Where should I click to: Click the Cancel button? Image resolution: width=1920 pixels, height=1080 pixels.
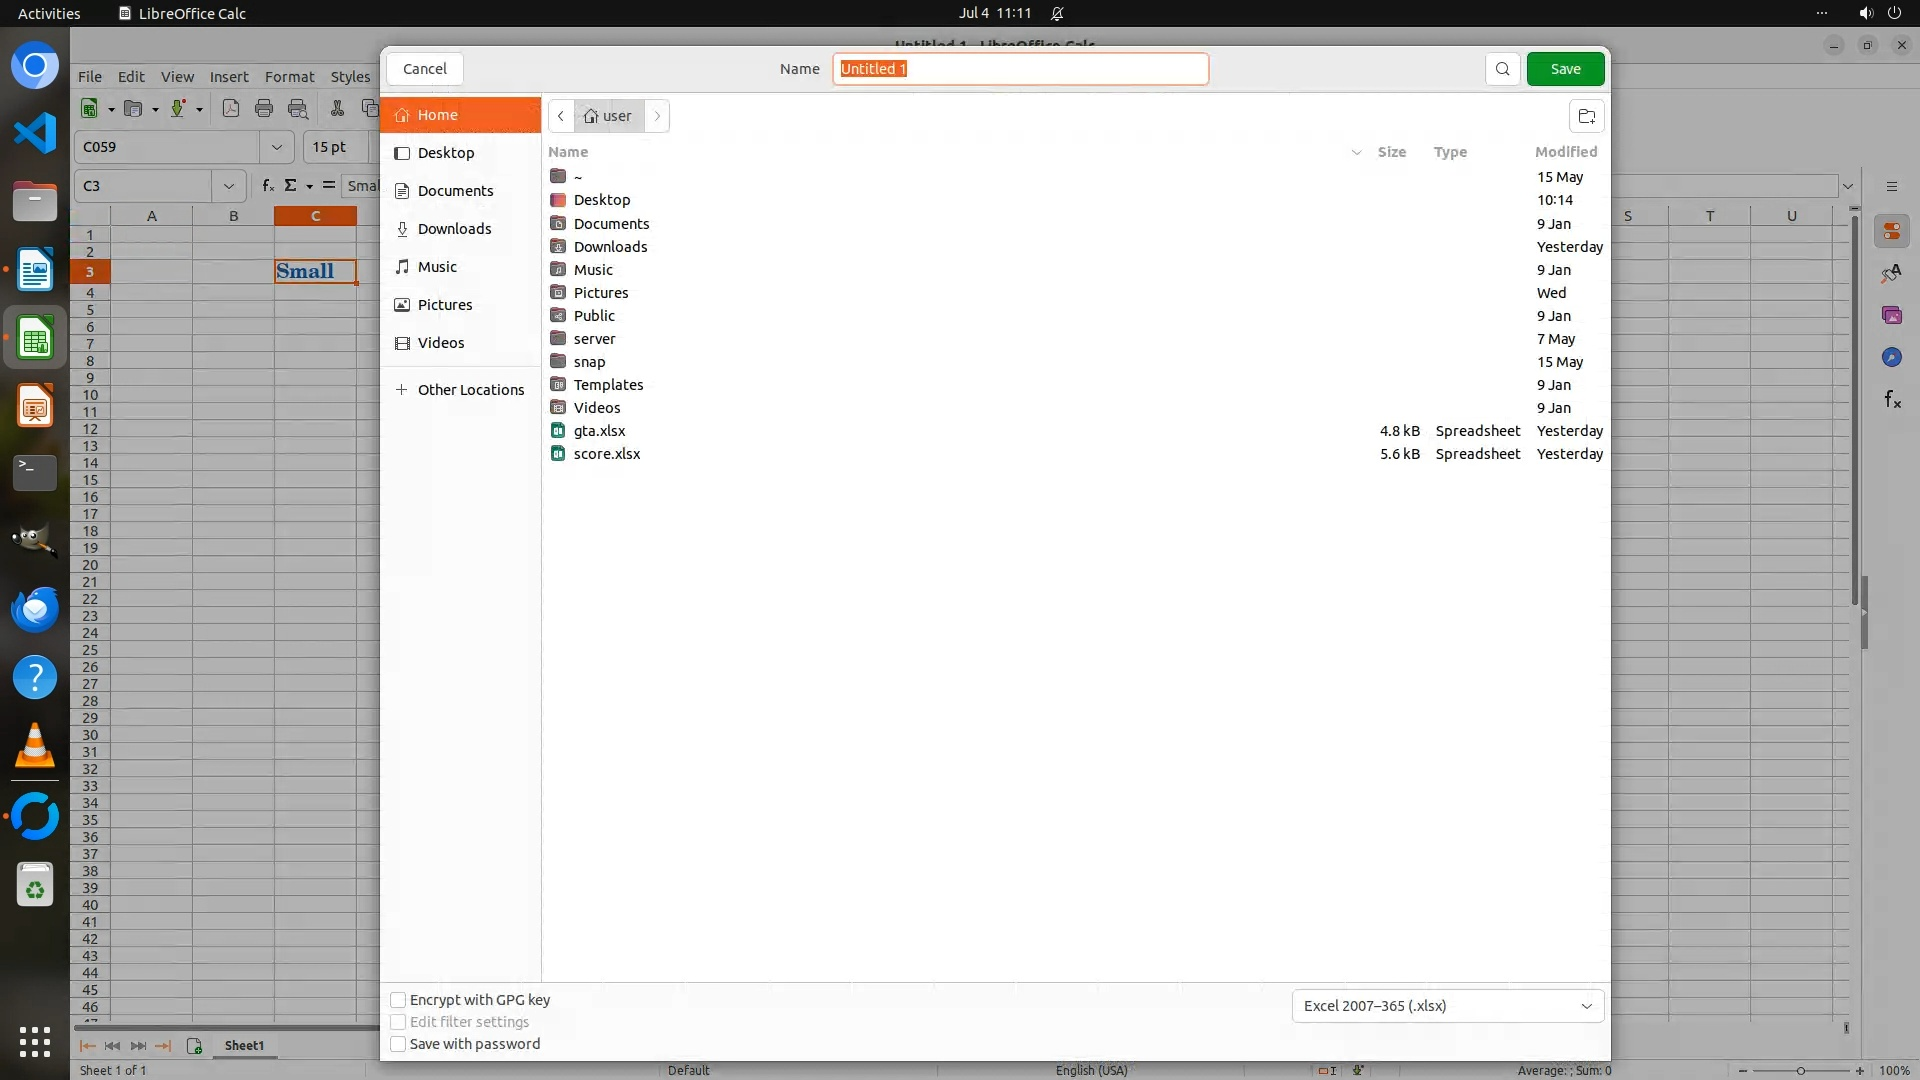(x=425, y=69)
